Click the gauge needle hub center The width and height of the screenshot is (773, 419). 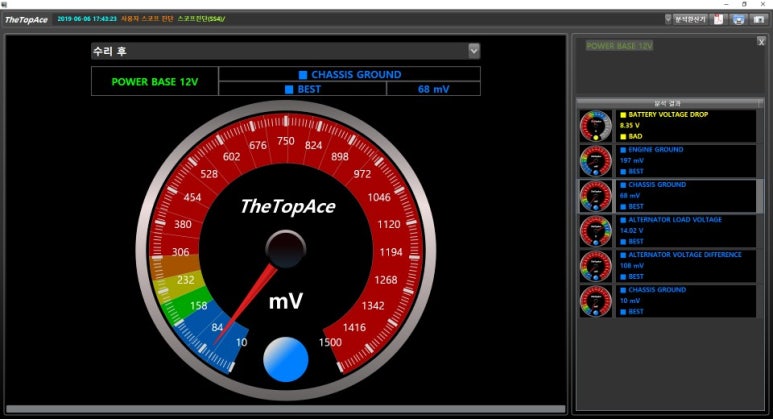click(285, 249)
